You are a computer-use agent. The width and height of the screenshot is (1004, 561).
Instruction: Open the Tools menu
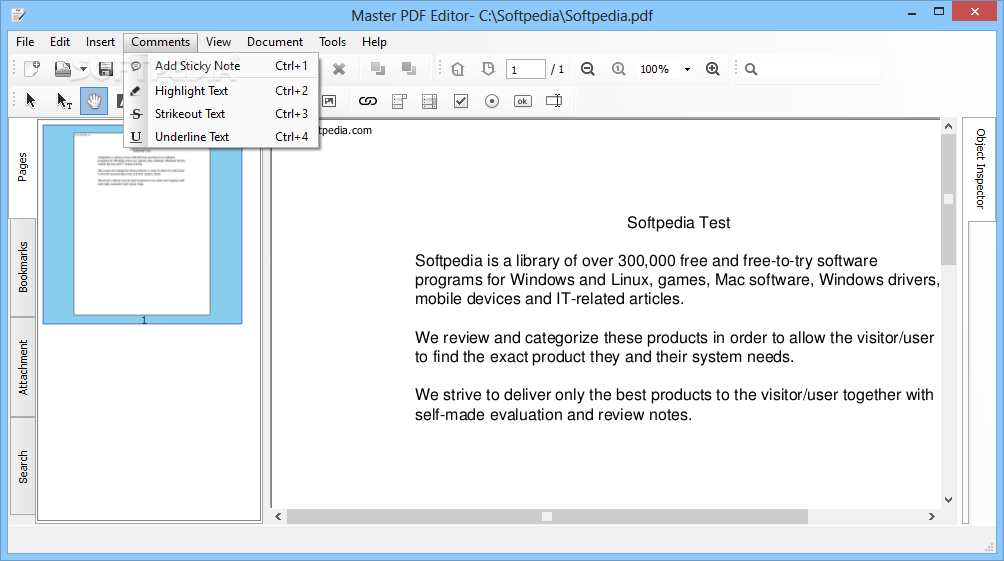[332, 42]
